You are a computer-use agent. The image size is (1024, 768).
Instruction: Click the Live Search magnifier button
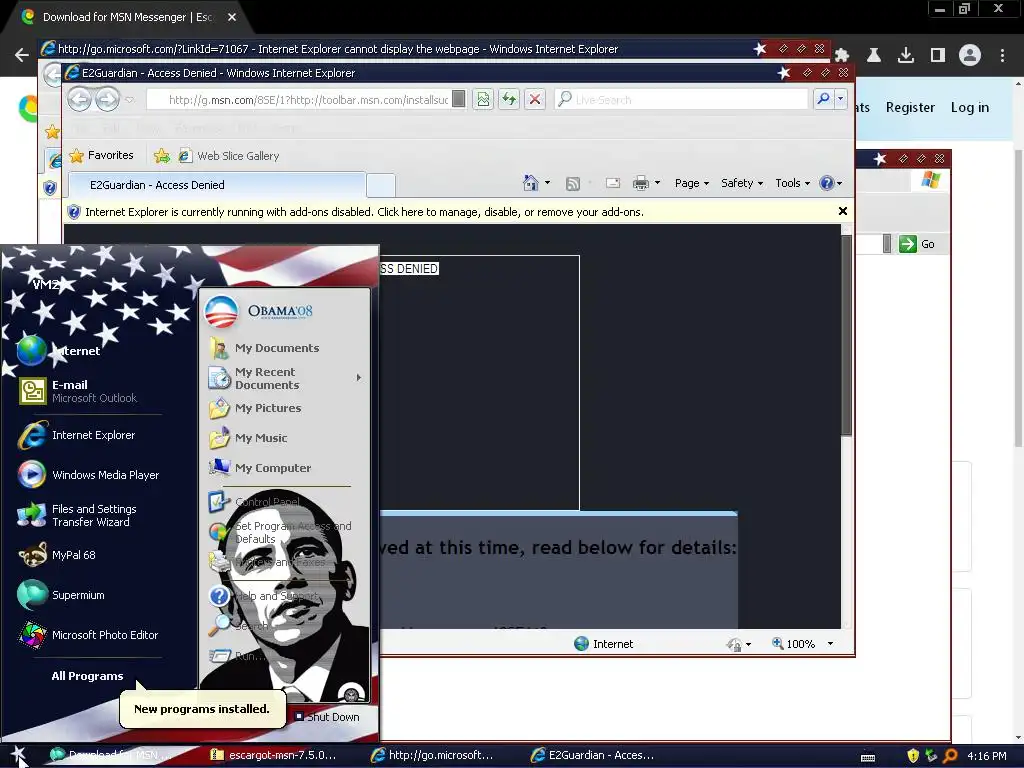click(x=823, y=99)
